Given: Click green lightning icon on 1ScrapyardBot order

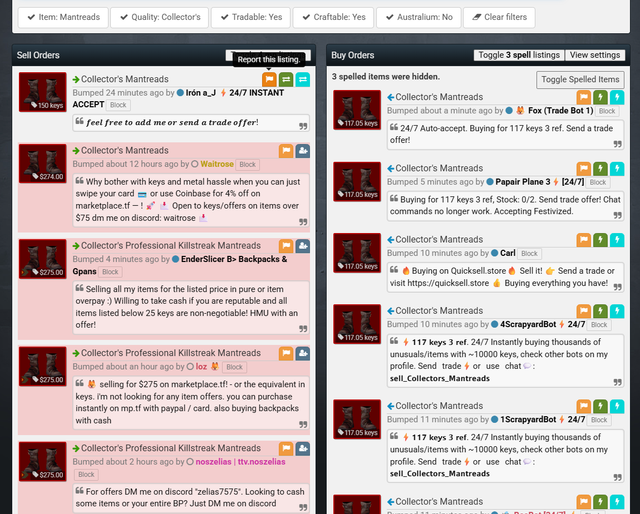Looking at the screenshot, I should [x=600, y=406].
